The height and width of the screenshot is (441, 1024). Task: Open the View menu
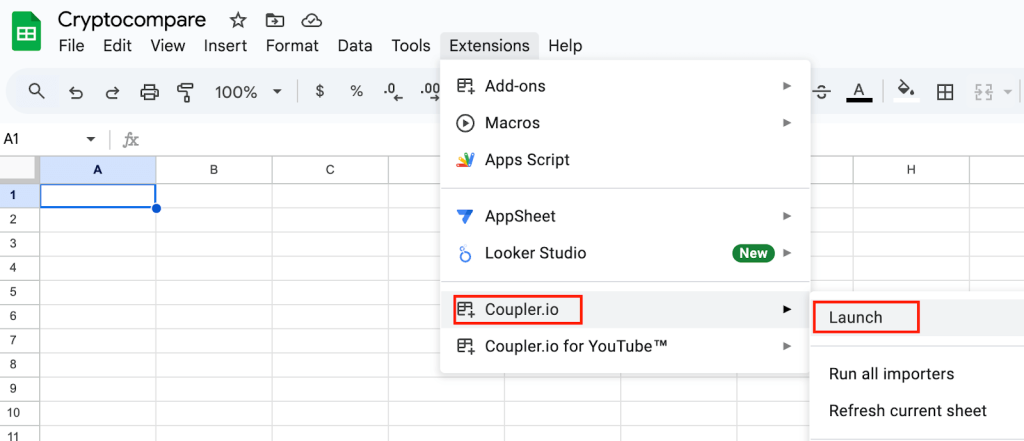click(168, 46)
